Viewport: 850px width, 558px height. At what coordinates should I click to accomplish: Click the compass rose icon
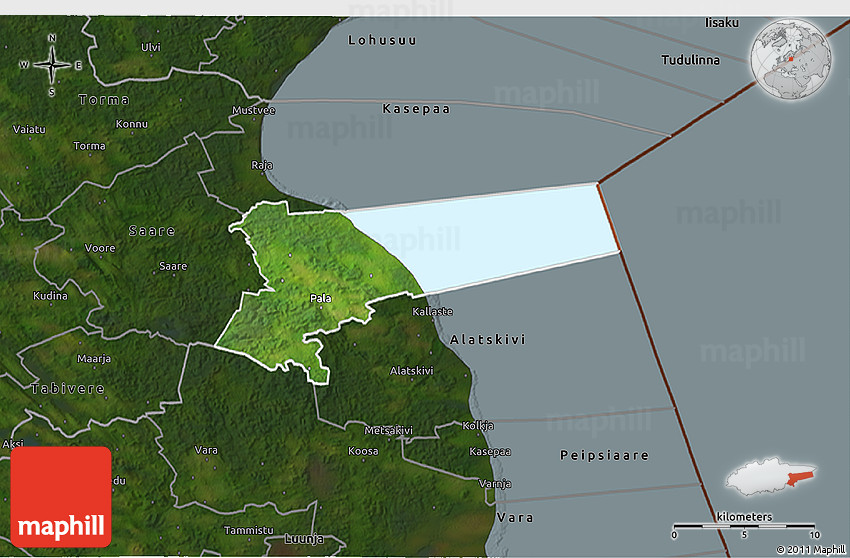(x=52, y=65)
